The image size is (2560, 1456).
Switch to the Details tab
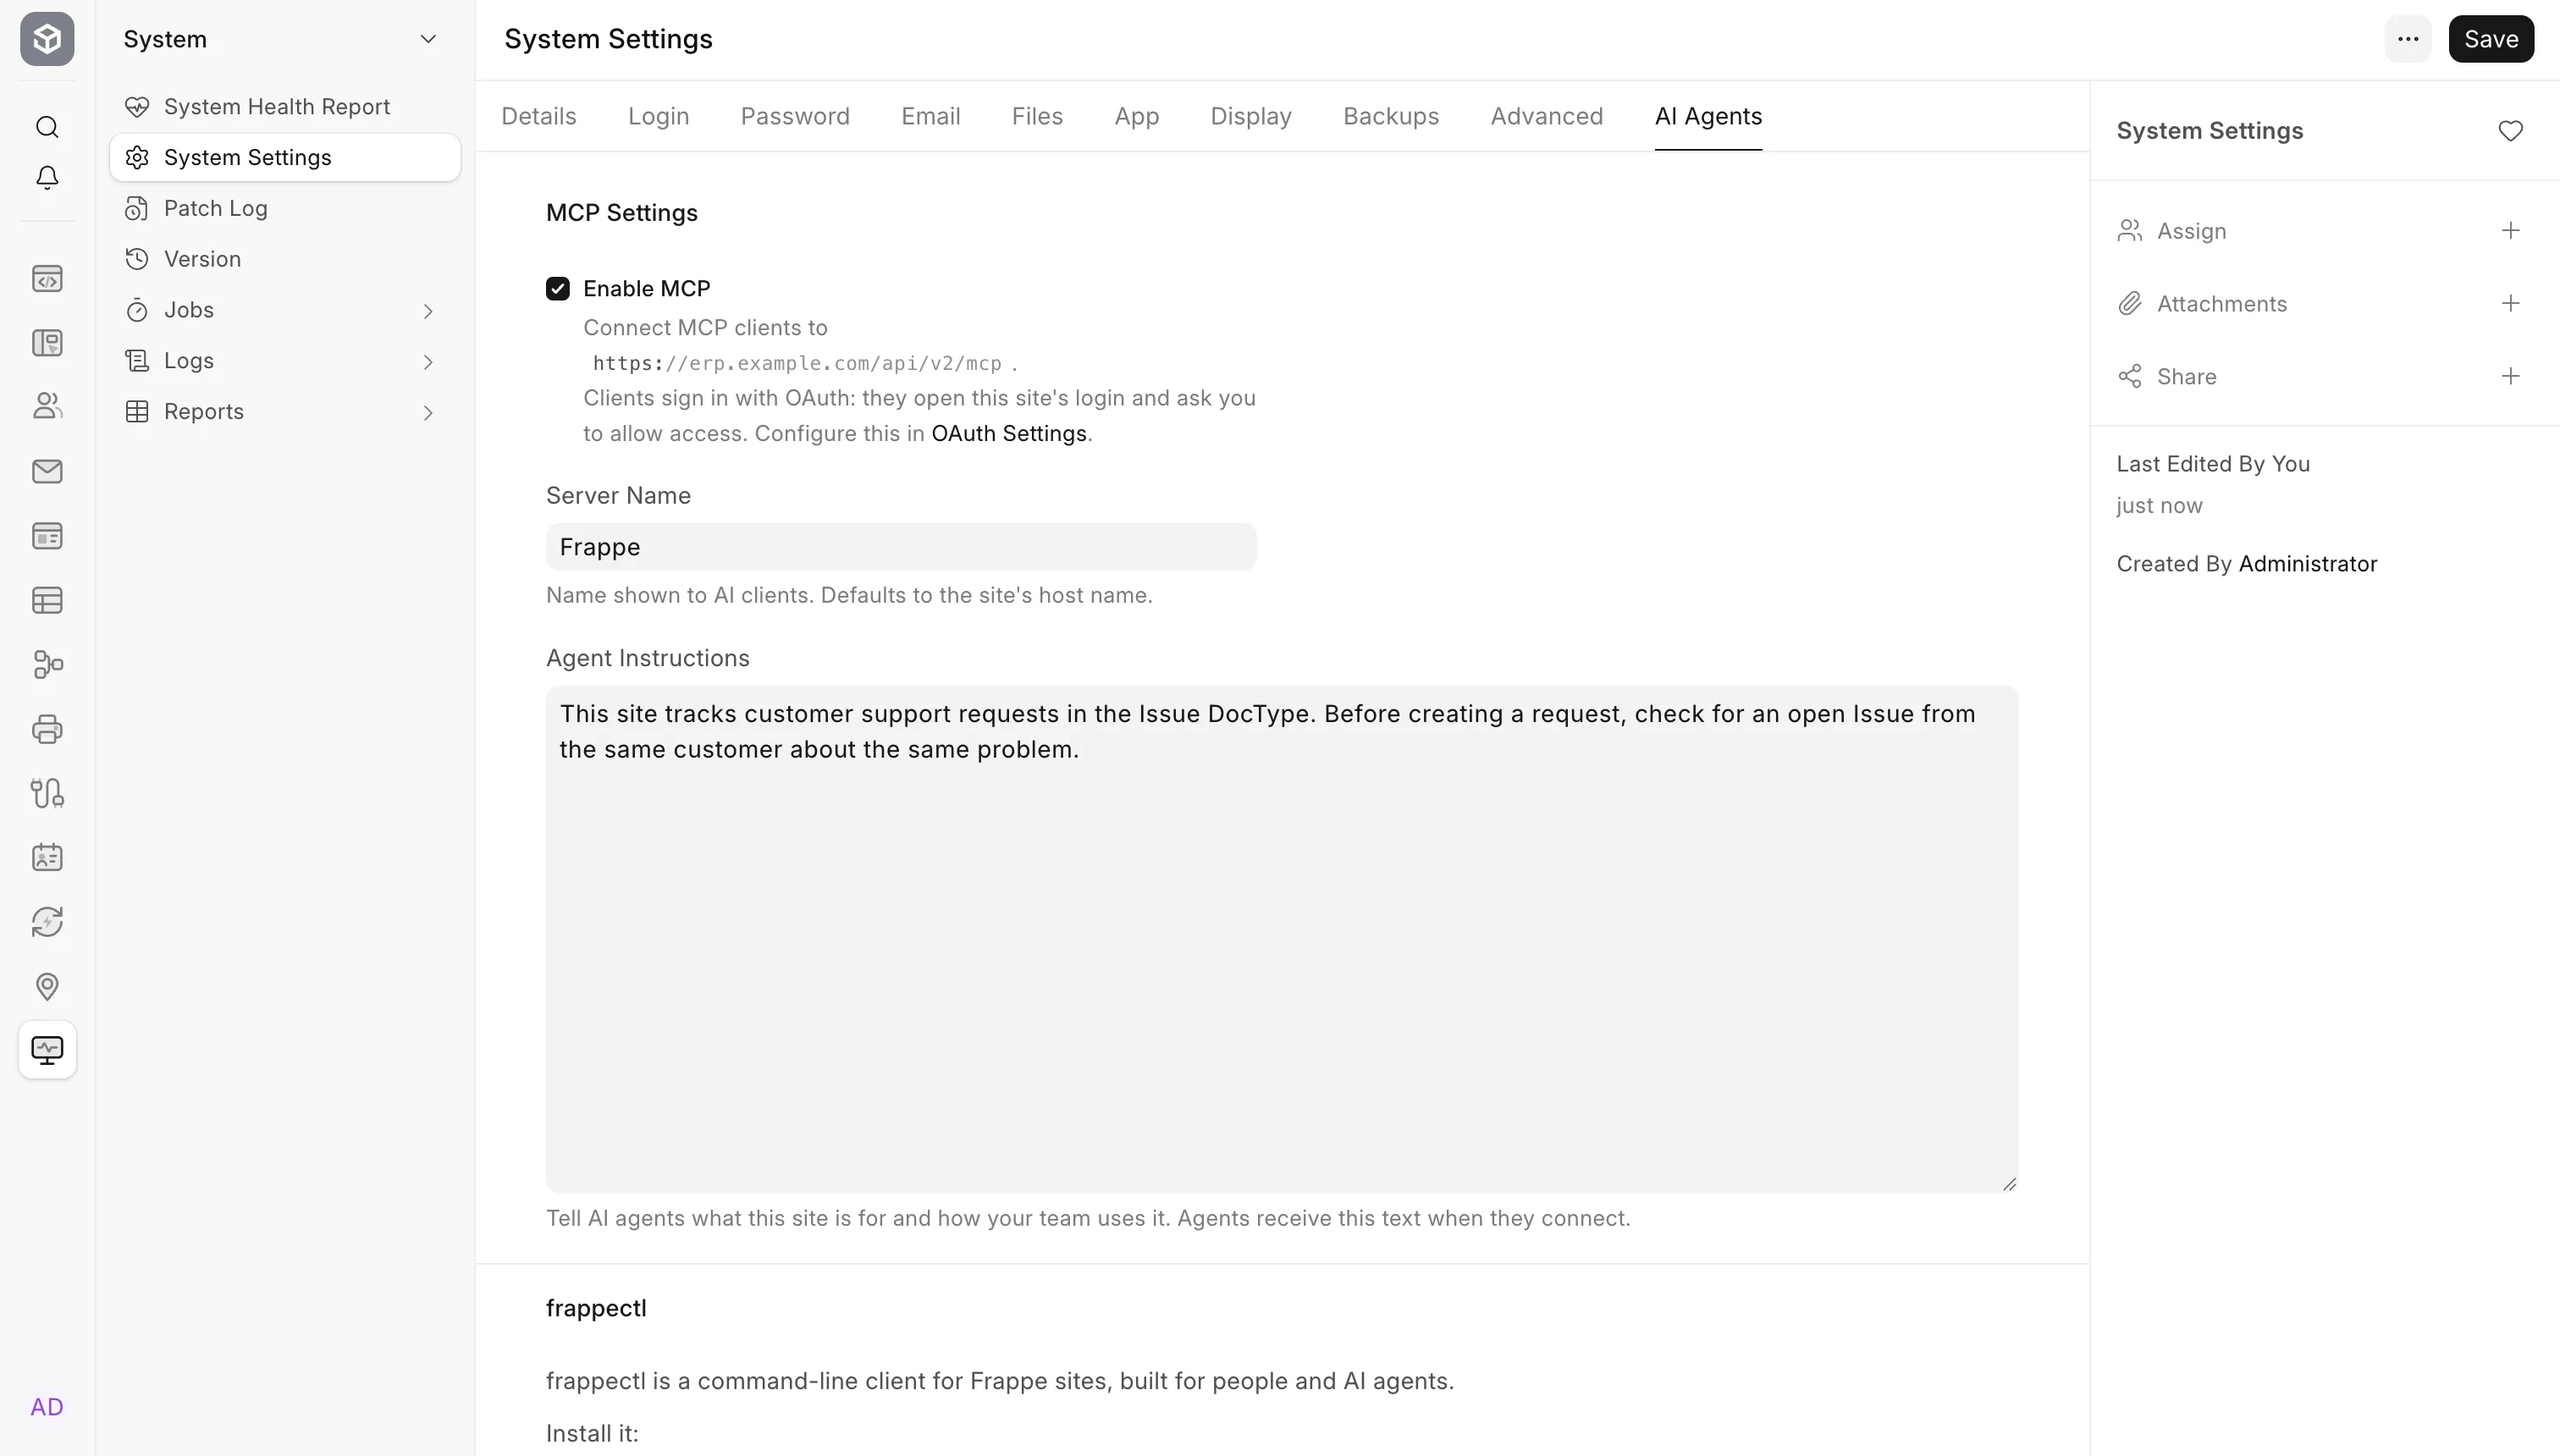click(539, 116)
